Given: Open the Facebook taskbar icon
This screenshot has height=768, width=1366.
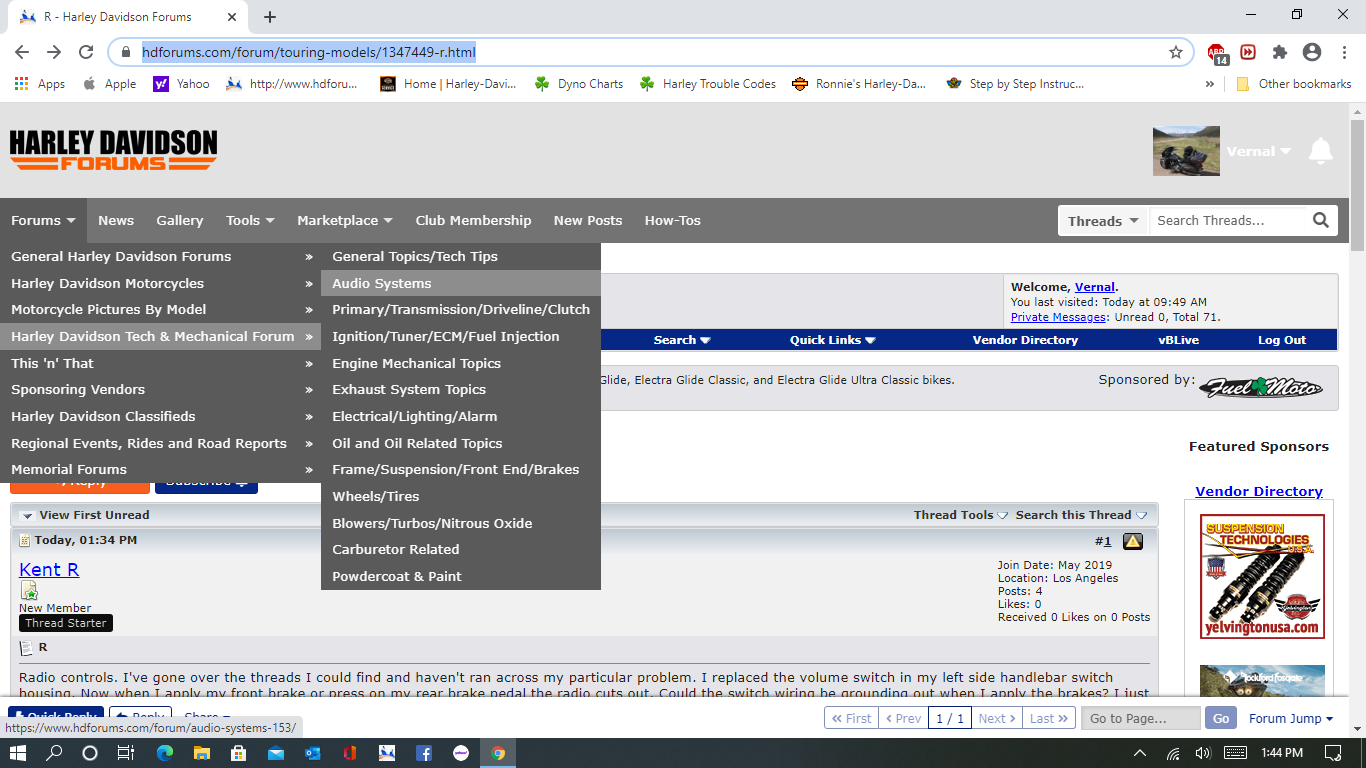Looking at the screenshot, I should coord(423,753).
